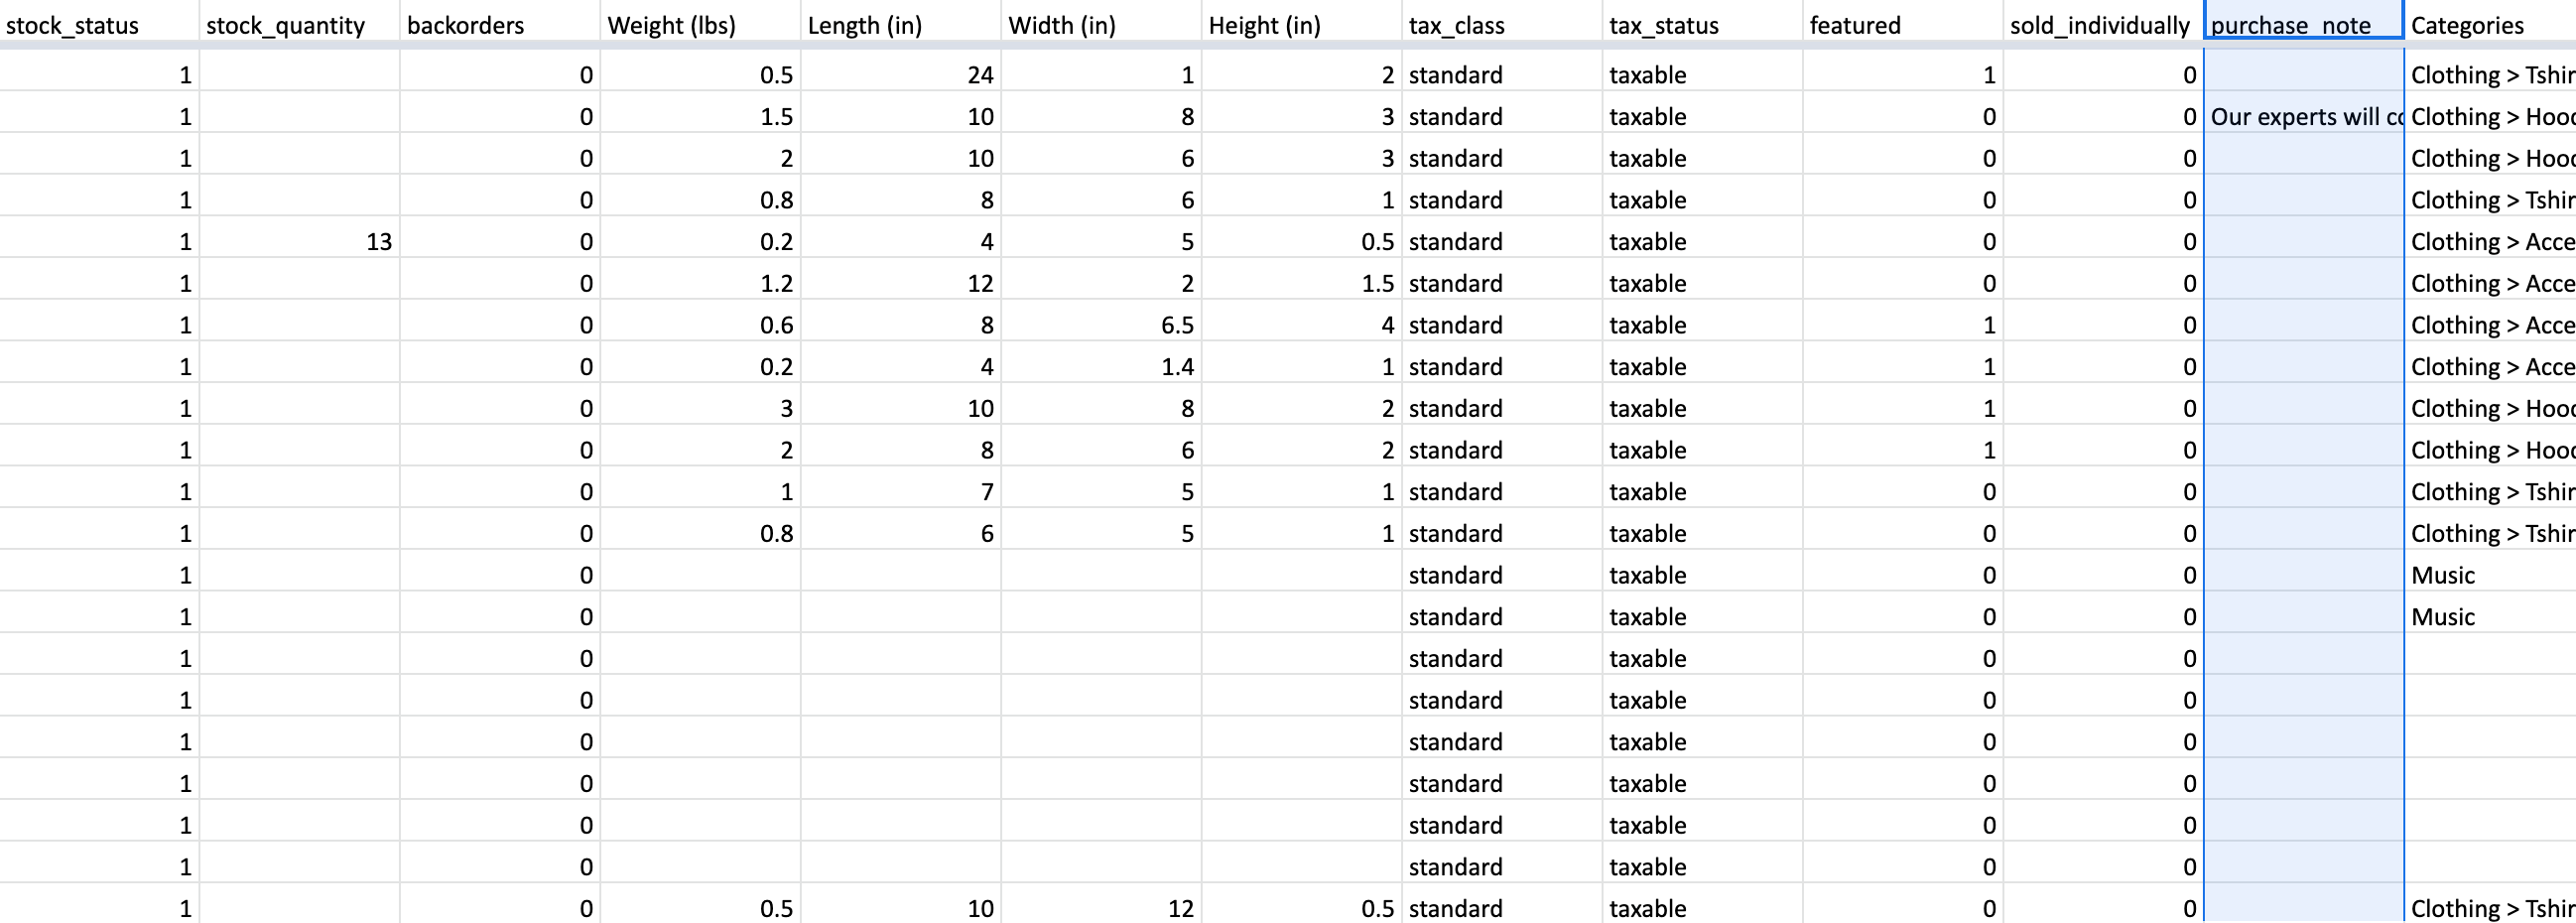Click the tax_class column header
2576x923 pixels.
pos(1500,25)
